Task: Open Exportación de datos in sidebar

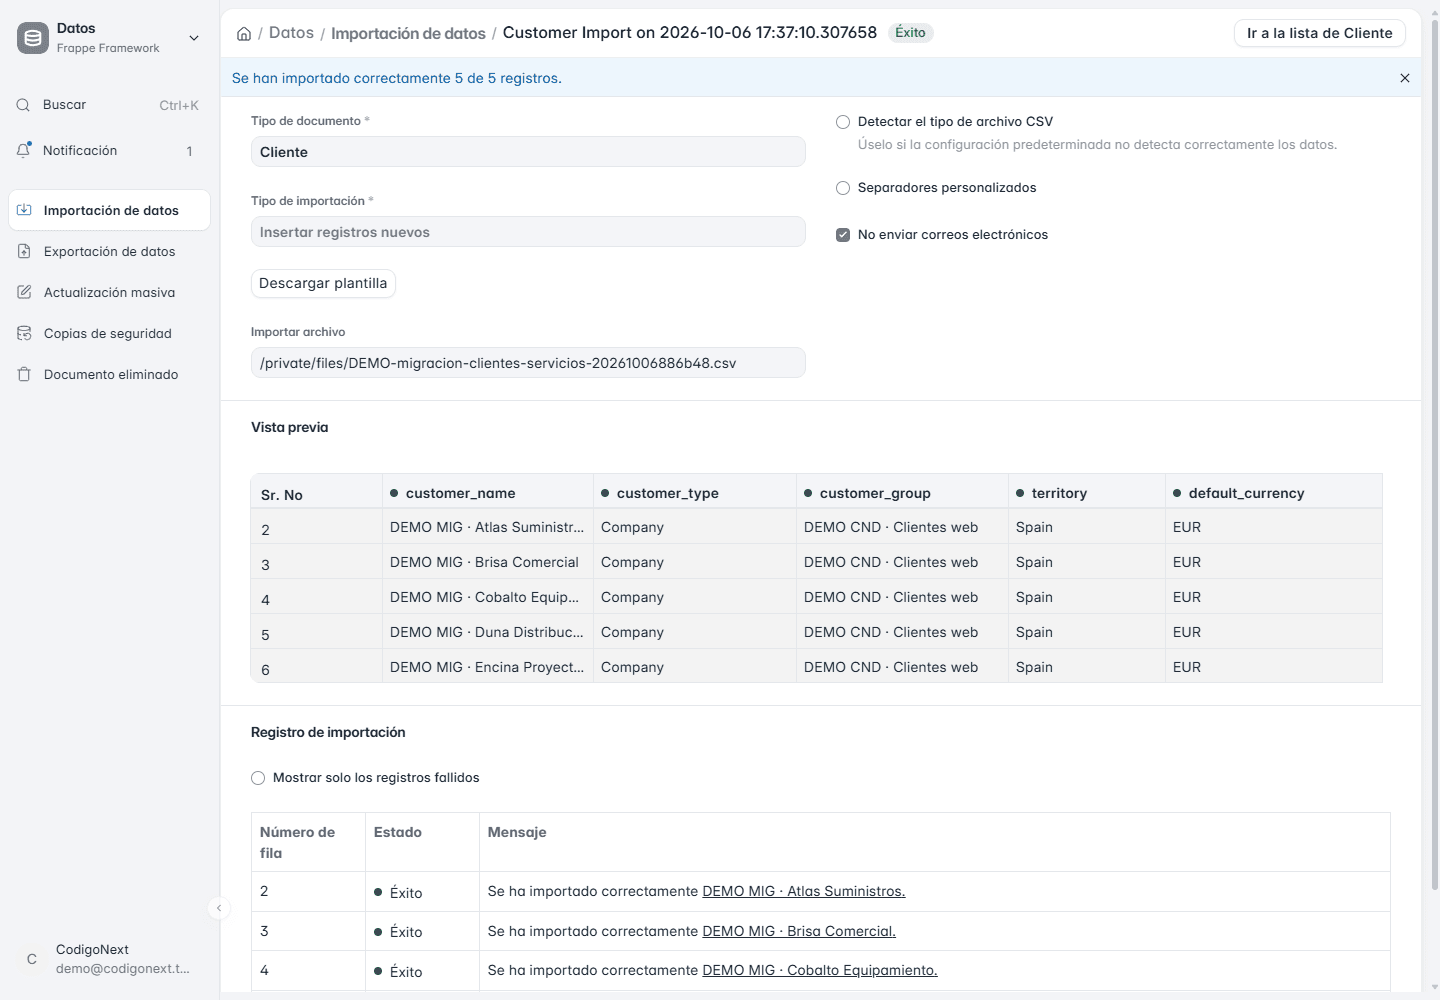Action: click(110, 251)
